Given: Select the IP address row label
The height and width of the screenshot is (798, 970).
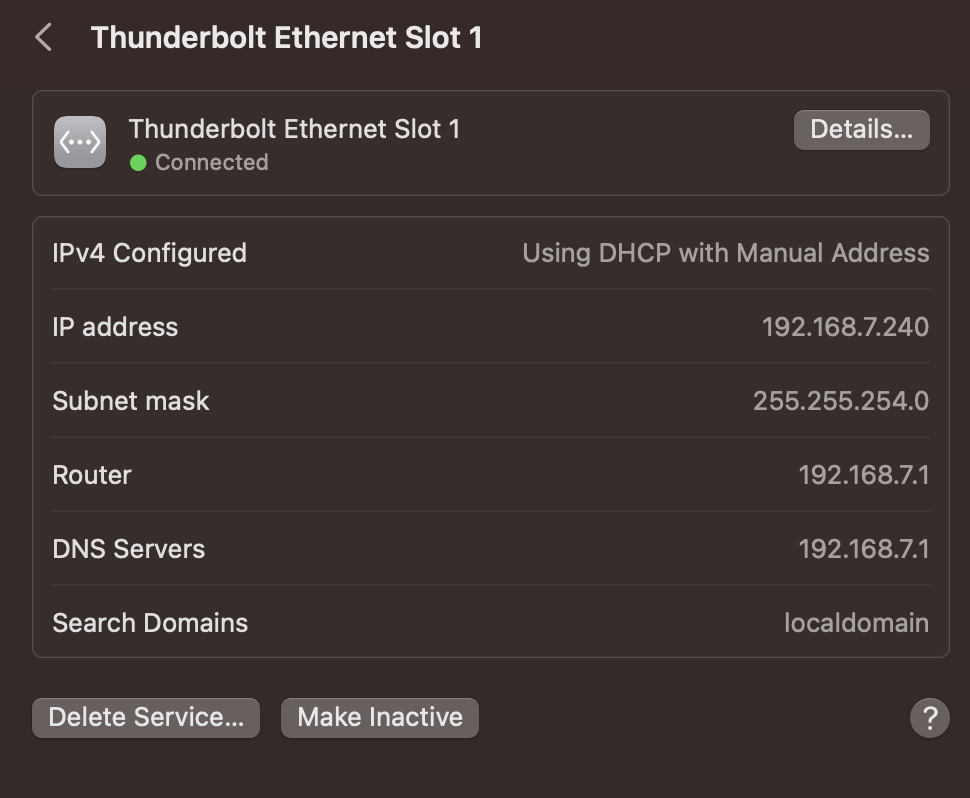Looking at the screenshot, I should click(x=115, y=327).
